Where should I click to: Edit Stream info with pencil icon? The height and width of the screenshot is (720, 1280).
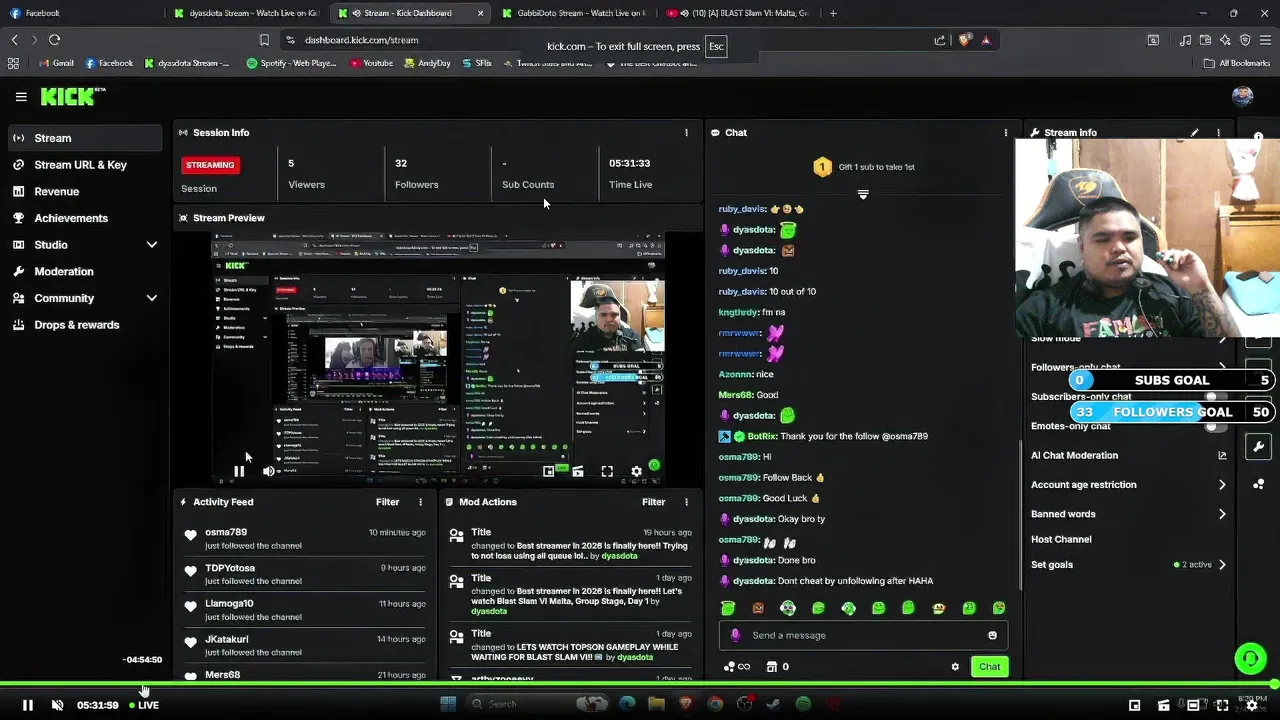click(1194, 133)
